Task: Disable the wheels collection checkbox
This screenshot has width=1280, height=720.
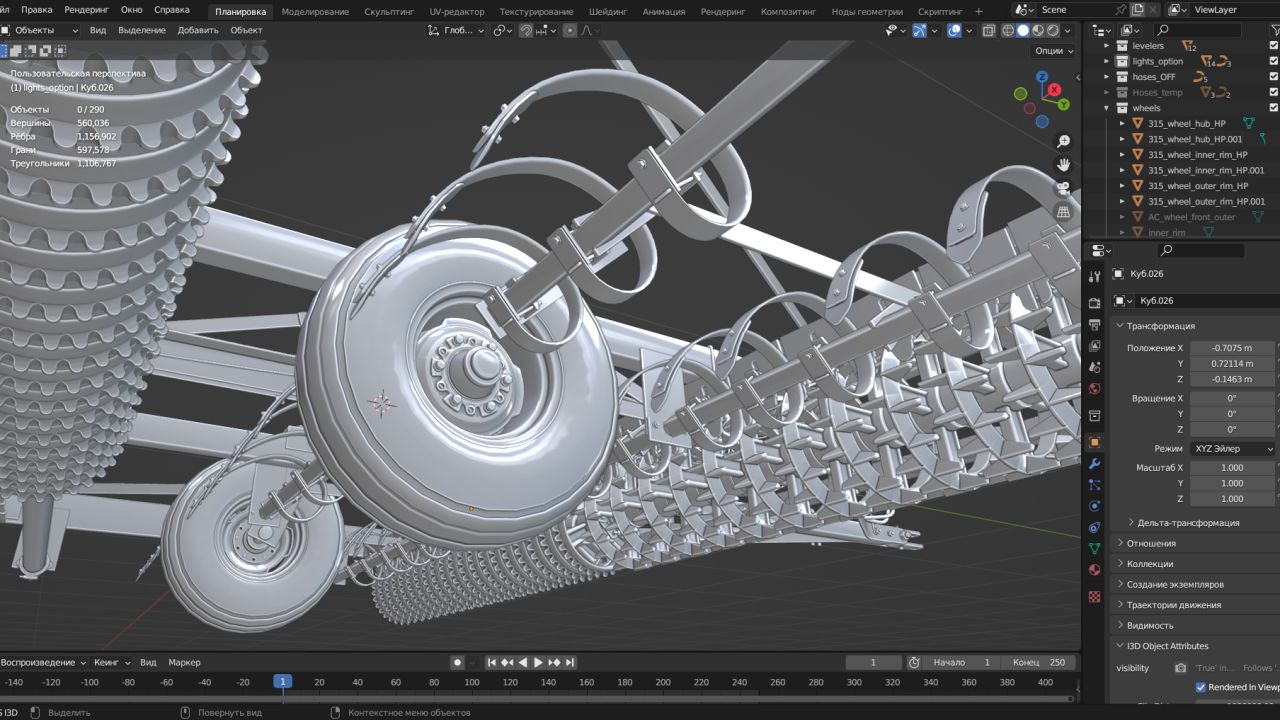Action: click(1273, 108)
